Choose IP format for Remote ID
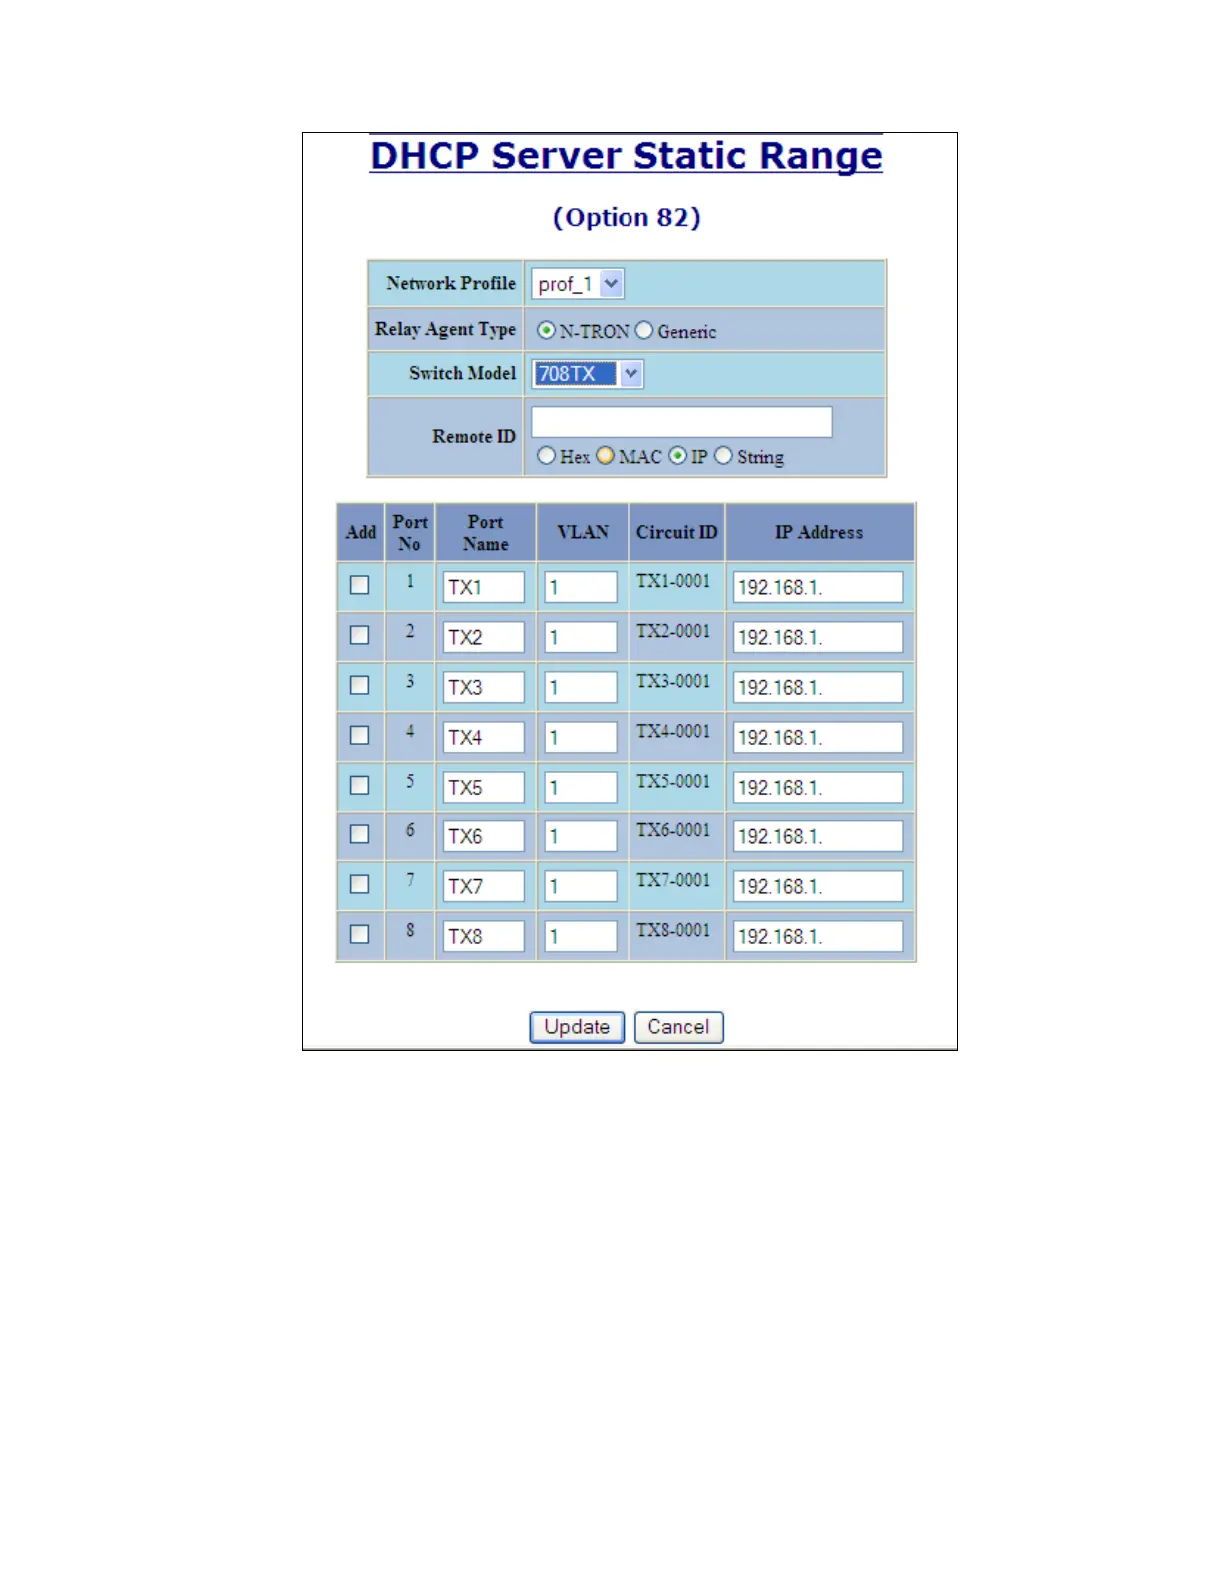Viewport: 1224px width, 1584px height. click(678, 456)
